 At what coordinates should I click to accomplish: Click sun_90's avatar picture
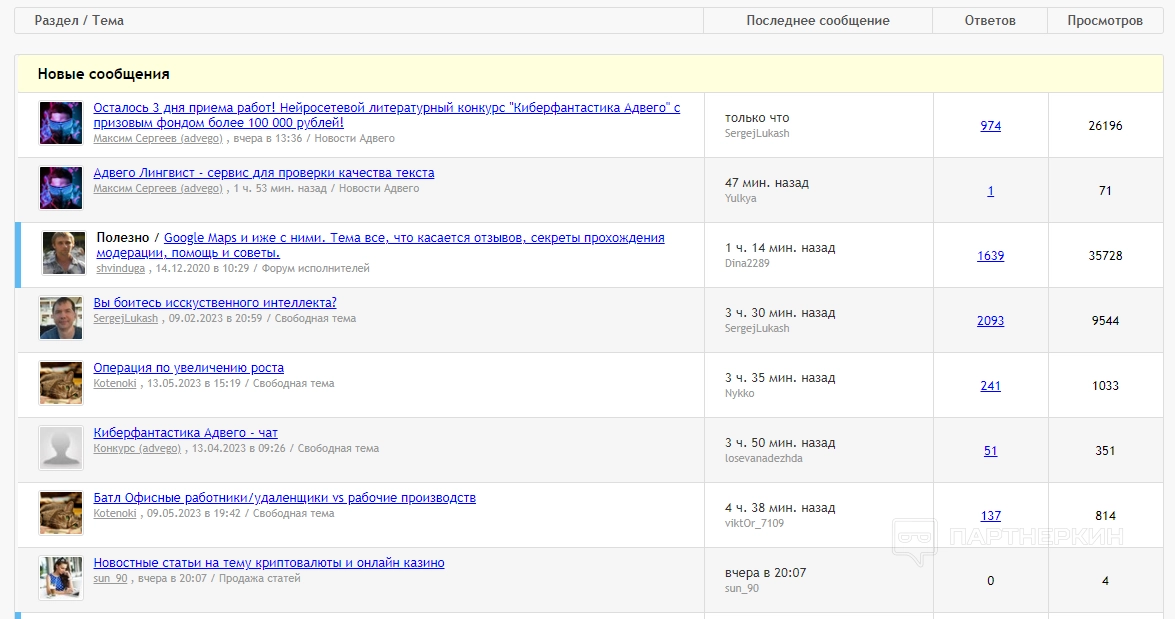60,578
